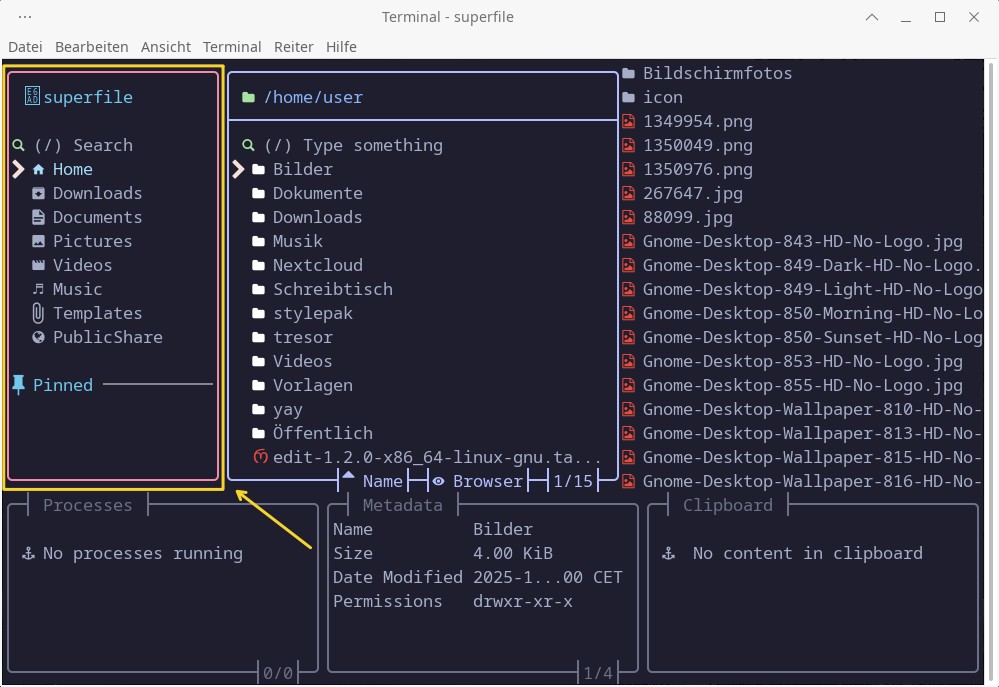Click the Pinned pin icon
The width and height of the screenshot is (999, 687).
point(18,385)
